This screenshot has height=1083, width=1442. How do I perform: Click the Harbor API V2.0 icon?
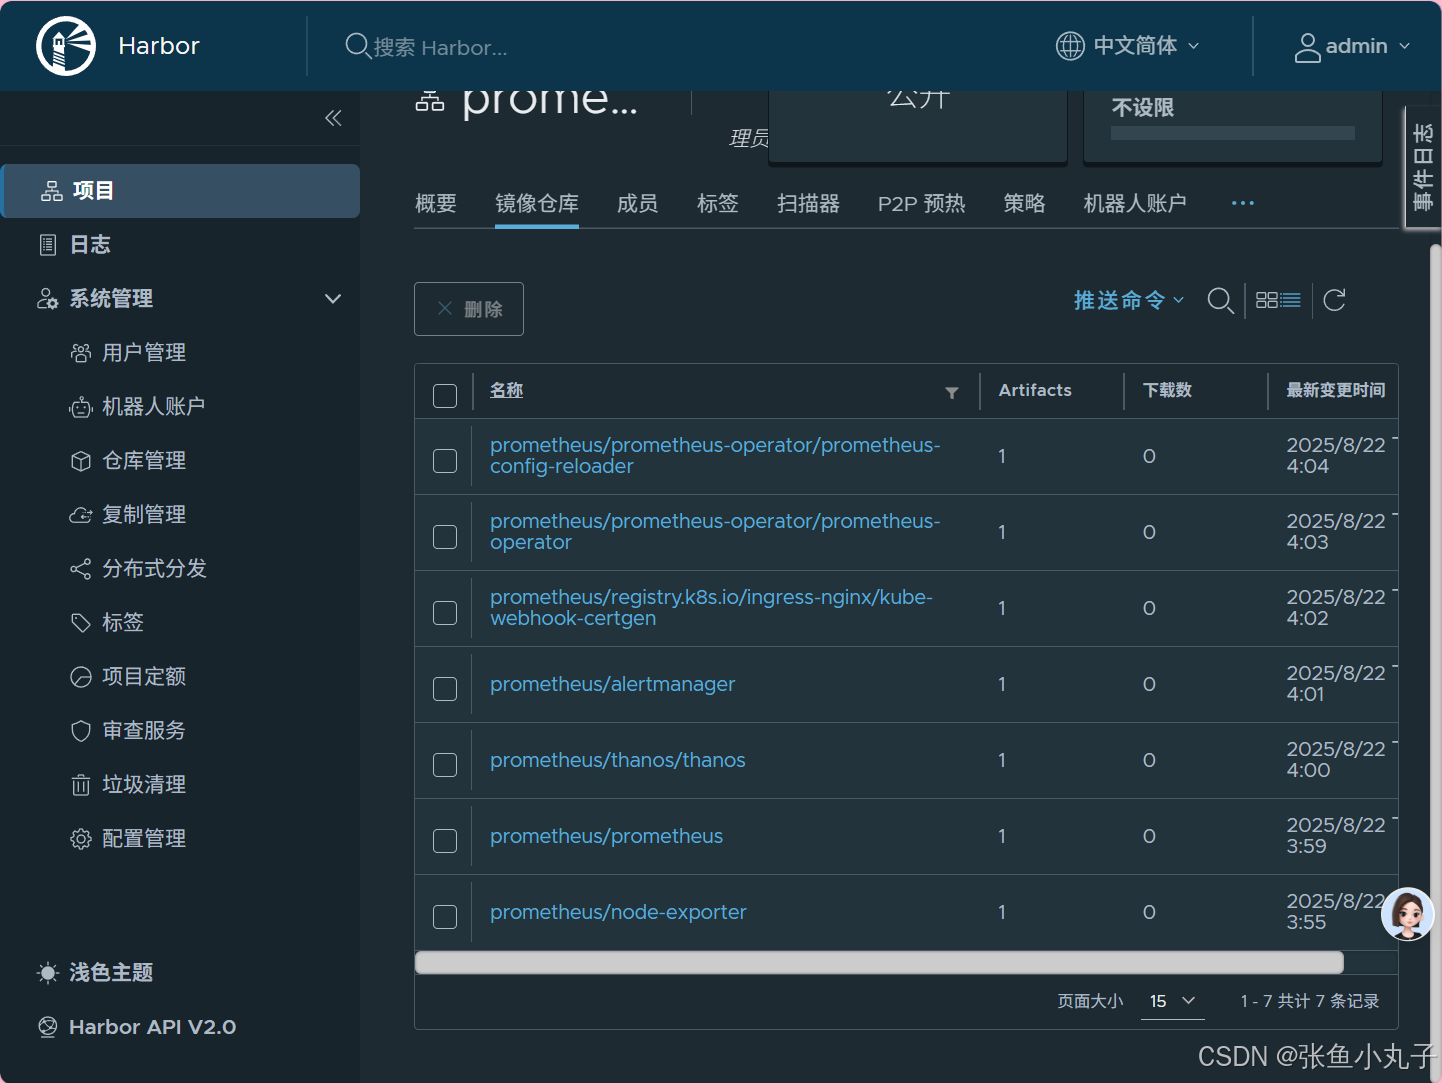tap(47, 1027)
